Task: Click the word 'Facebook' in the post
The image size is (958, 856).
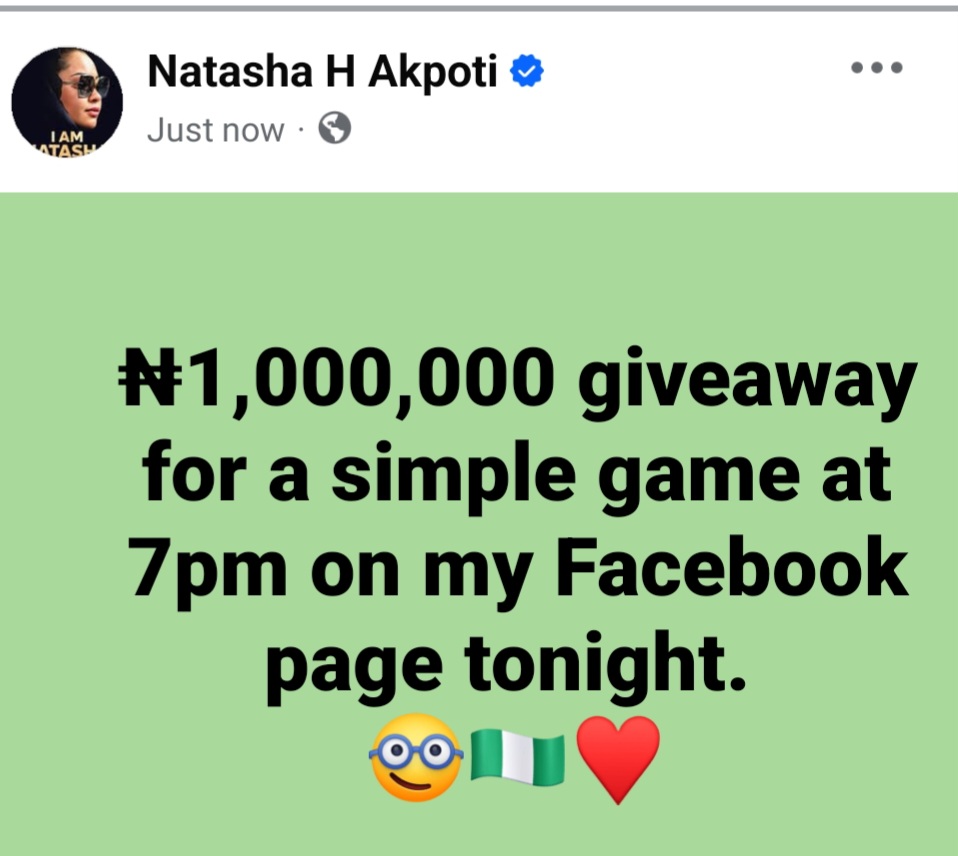Action: (x=732, y=566)
